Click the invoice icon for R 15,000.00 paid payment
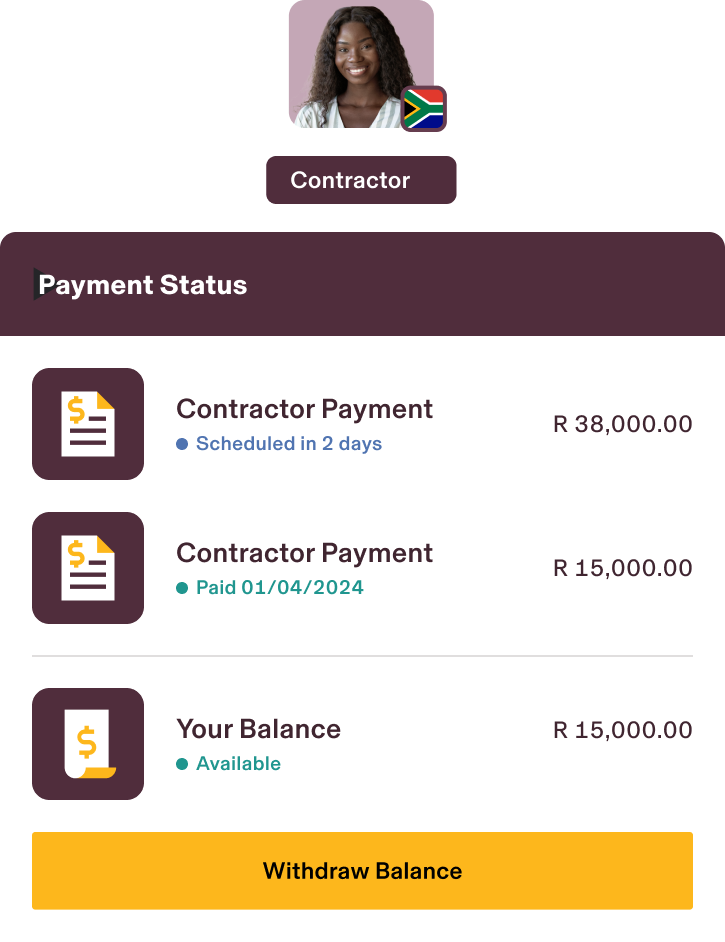 click(x=88, y=568)
